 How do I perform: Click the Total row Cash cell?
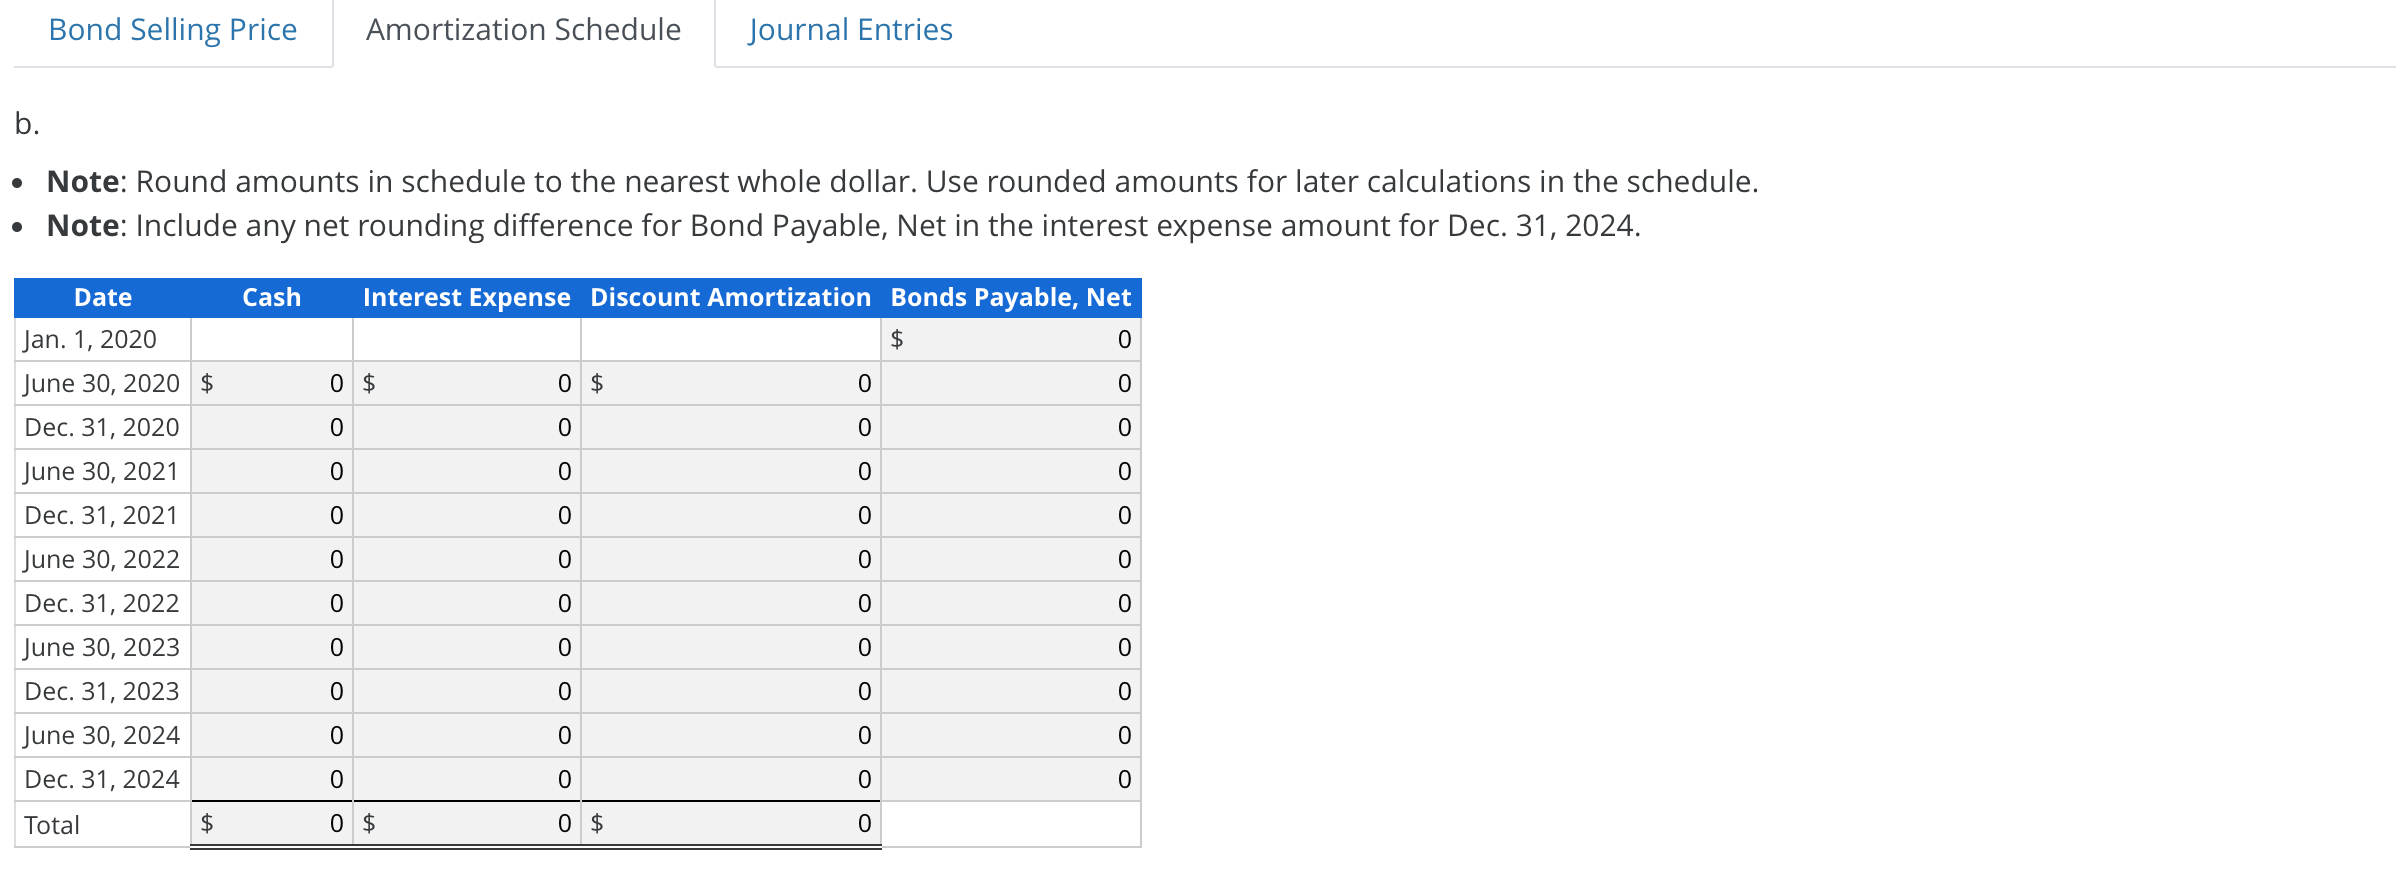271,824
